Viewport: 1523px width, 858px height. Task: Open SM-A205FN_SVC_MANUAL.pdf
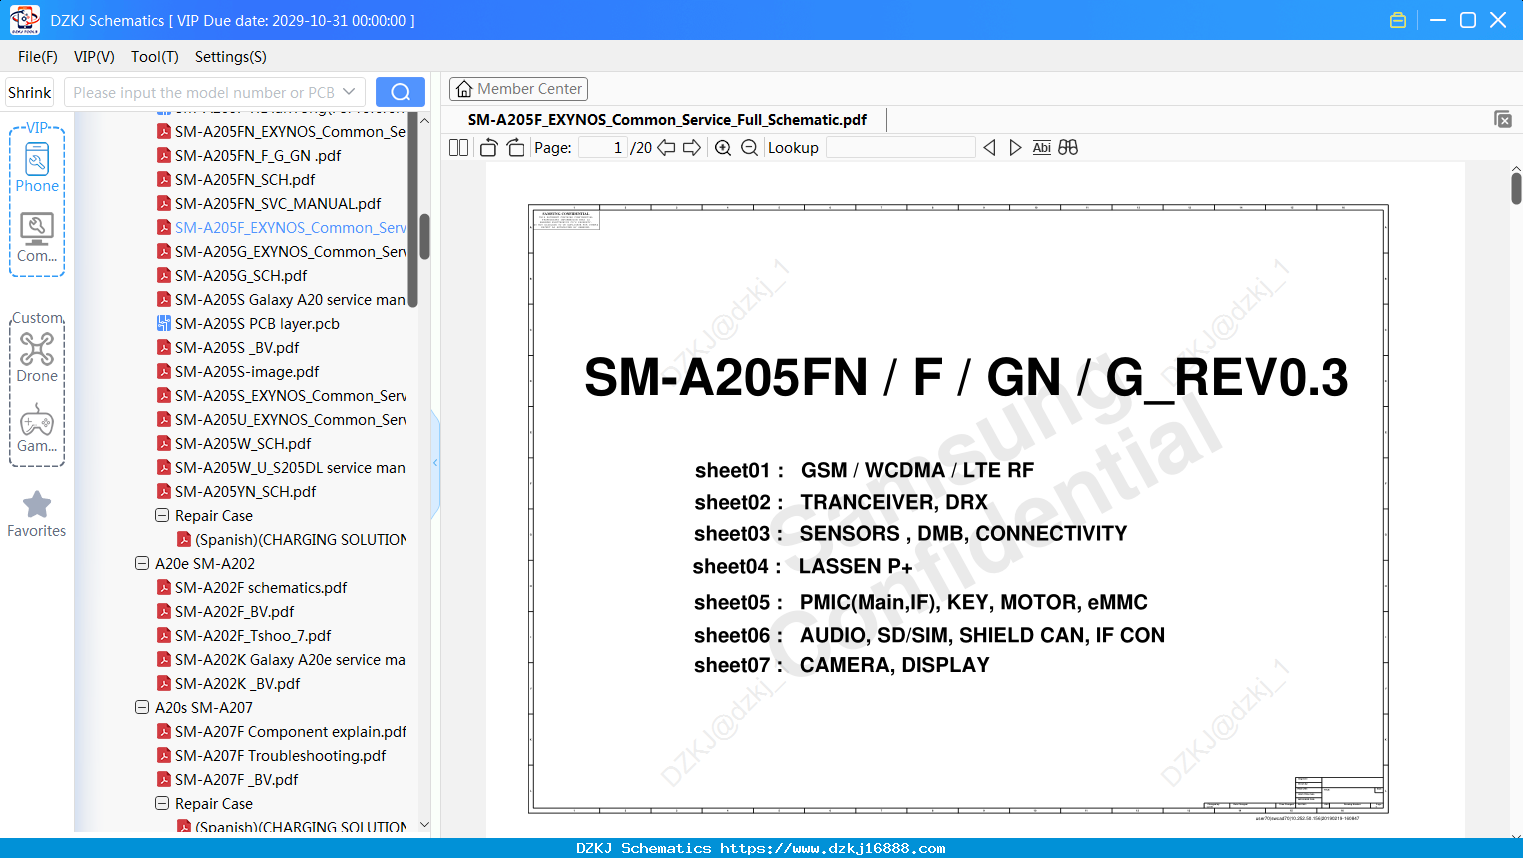tap(269, 204)
